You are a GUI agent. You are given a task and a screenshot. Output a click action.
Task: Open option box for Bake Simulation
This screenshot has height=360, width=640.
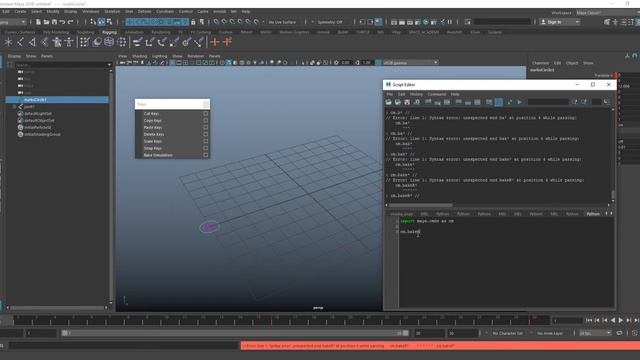tap(206, 155)
